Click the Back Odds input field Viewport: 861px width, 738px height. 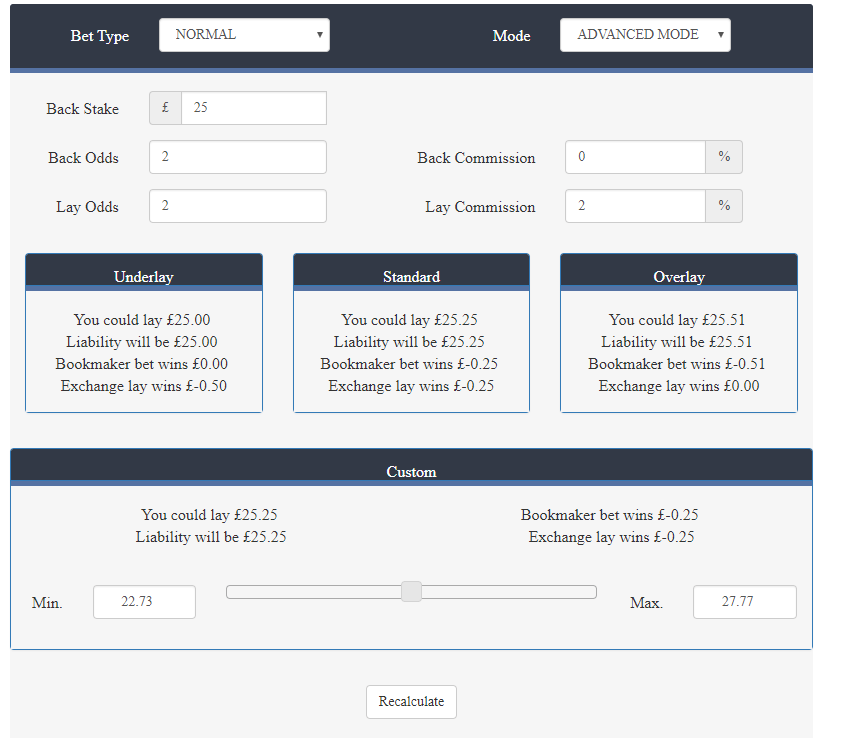[238, 157]
